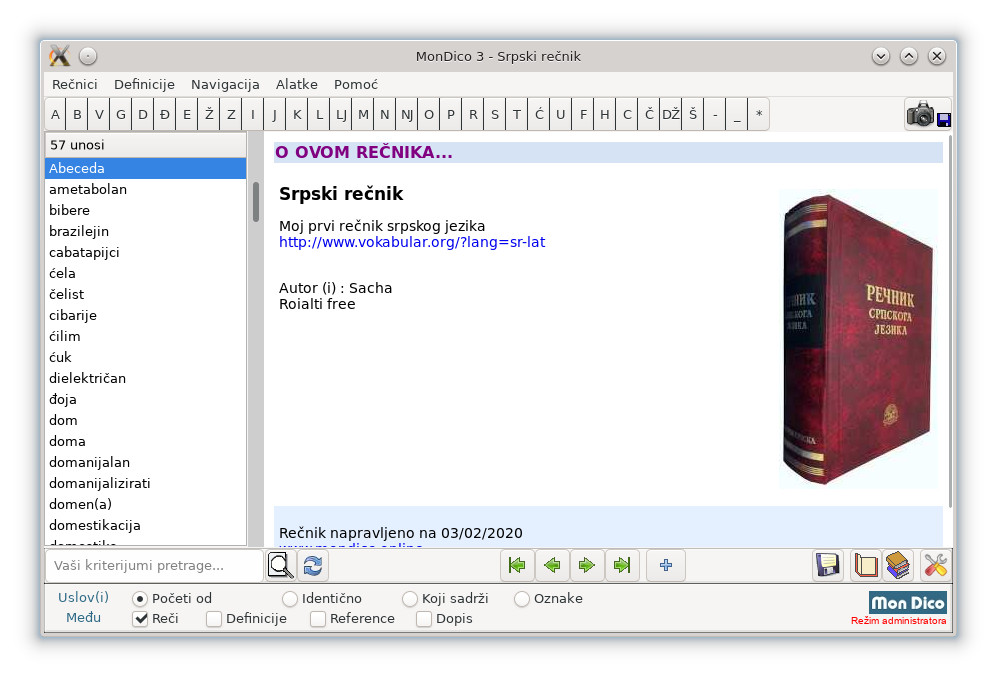
Task: Select ćuk in the word list
Action: coord(146,357)
